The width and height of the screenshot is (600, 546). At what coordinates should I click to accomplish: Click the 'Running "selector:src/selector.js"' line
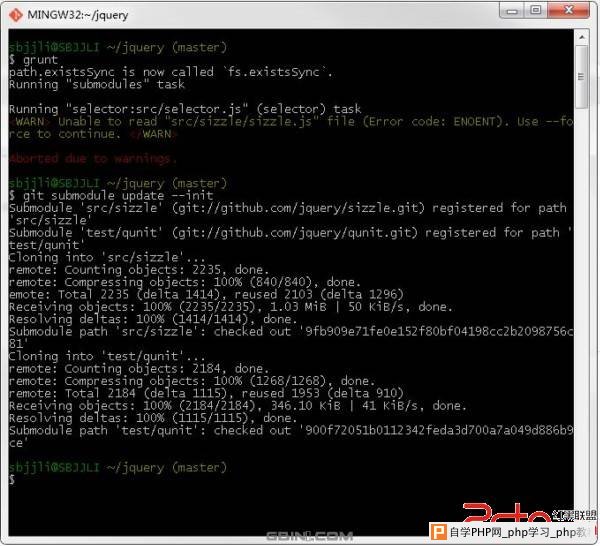tap(185, 109)
